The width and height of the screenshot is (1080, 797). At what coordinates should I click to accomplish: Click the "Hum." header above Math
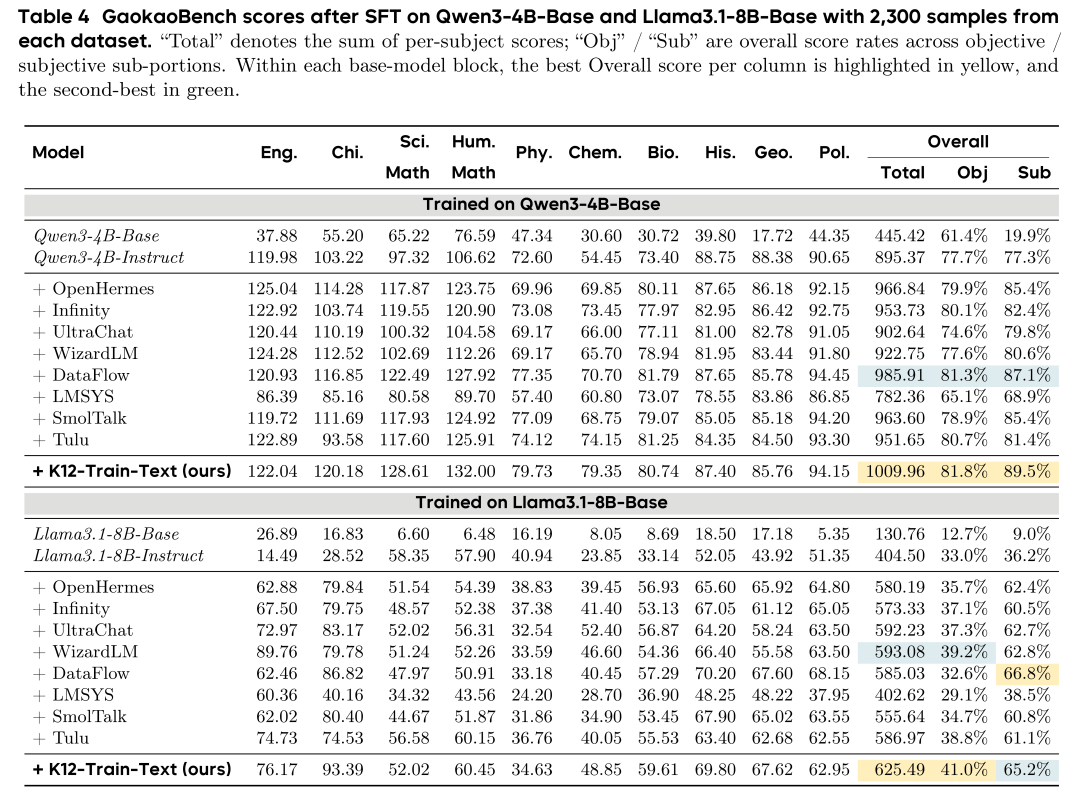473,142
